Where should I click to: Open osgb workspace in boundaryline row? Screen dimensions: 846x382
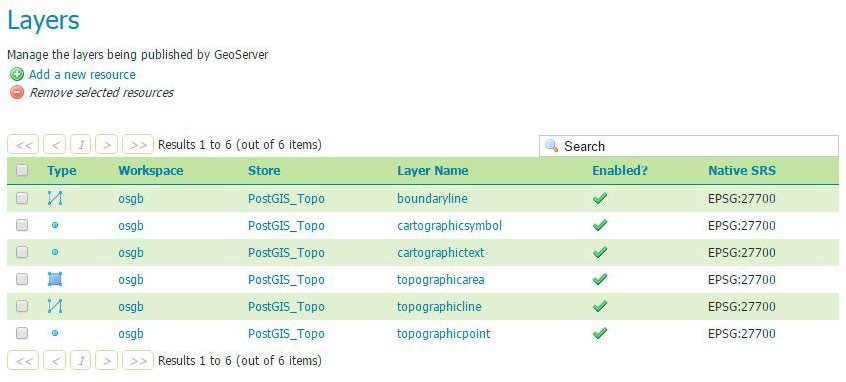(131, 199)
